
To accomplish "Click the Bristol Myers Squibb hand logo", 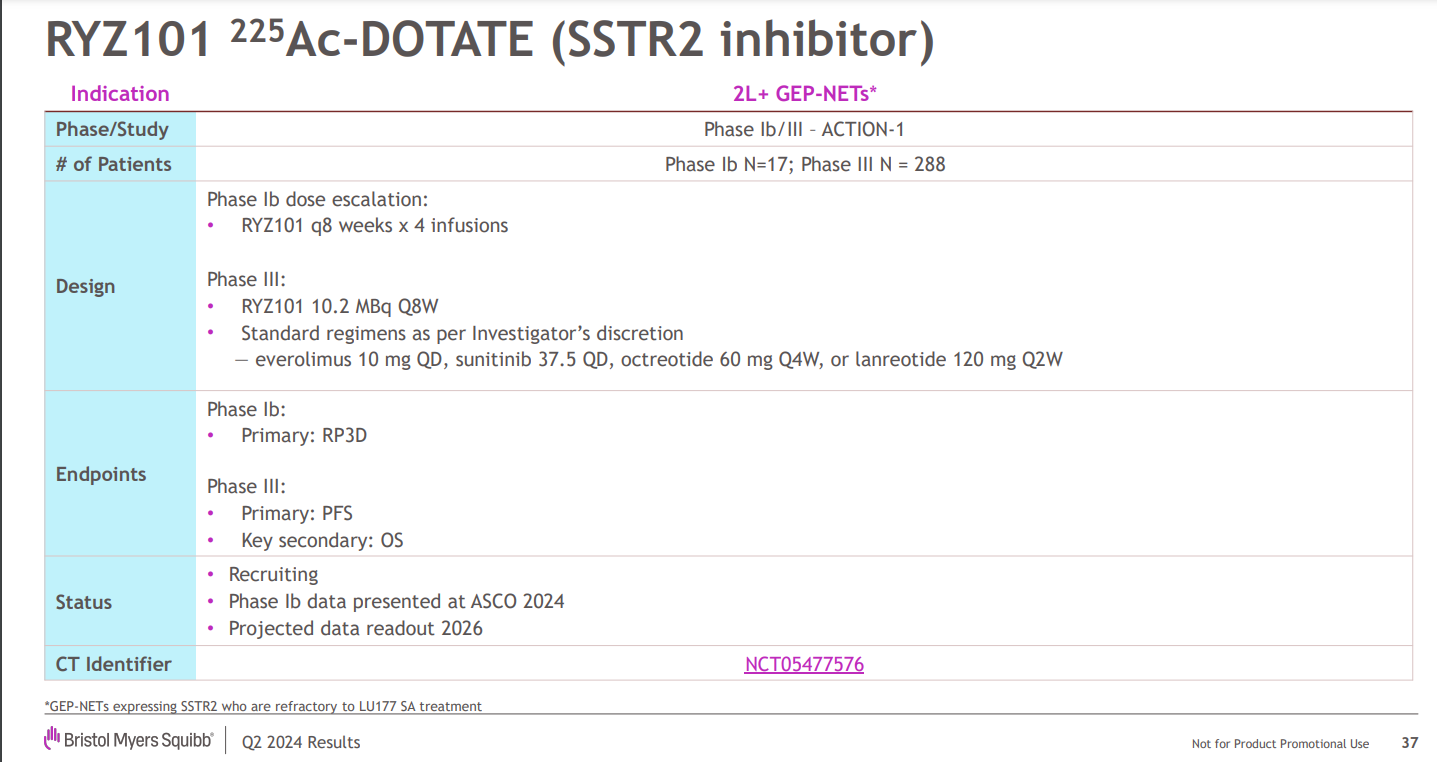I will point(52,739).
